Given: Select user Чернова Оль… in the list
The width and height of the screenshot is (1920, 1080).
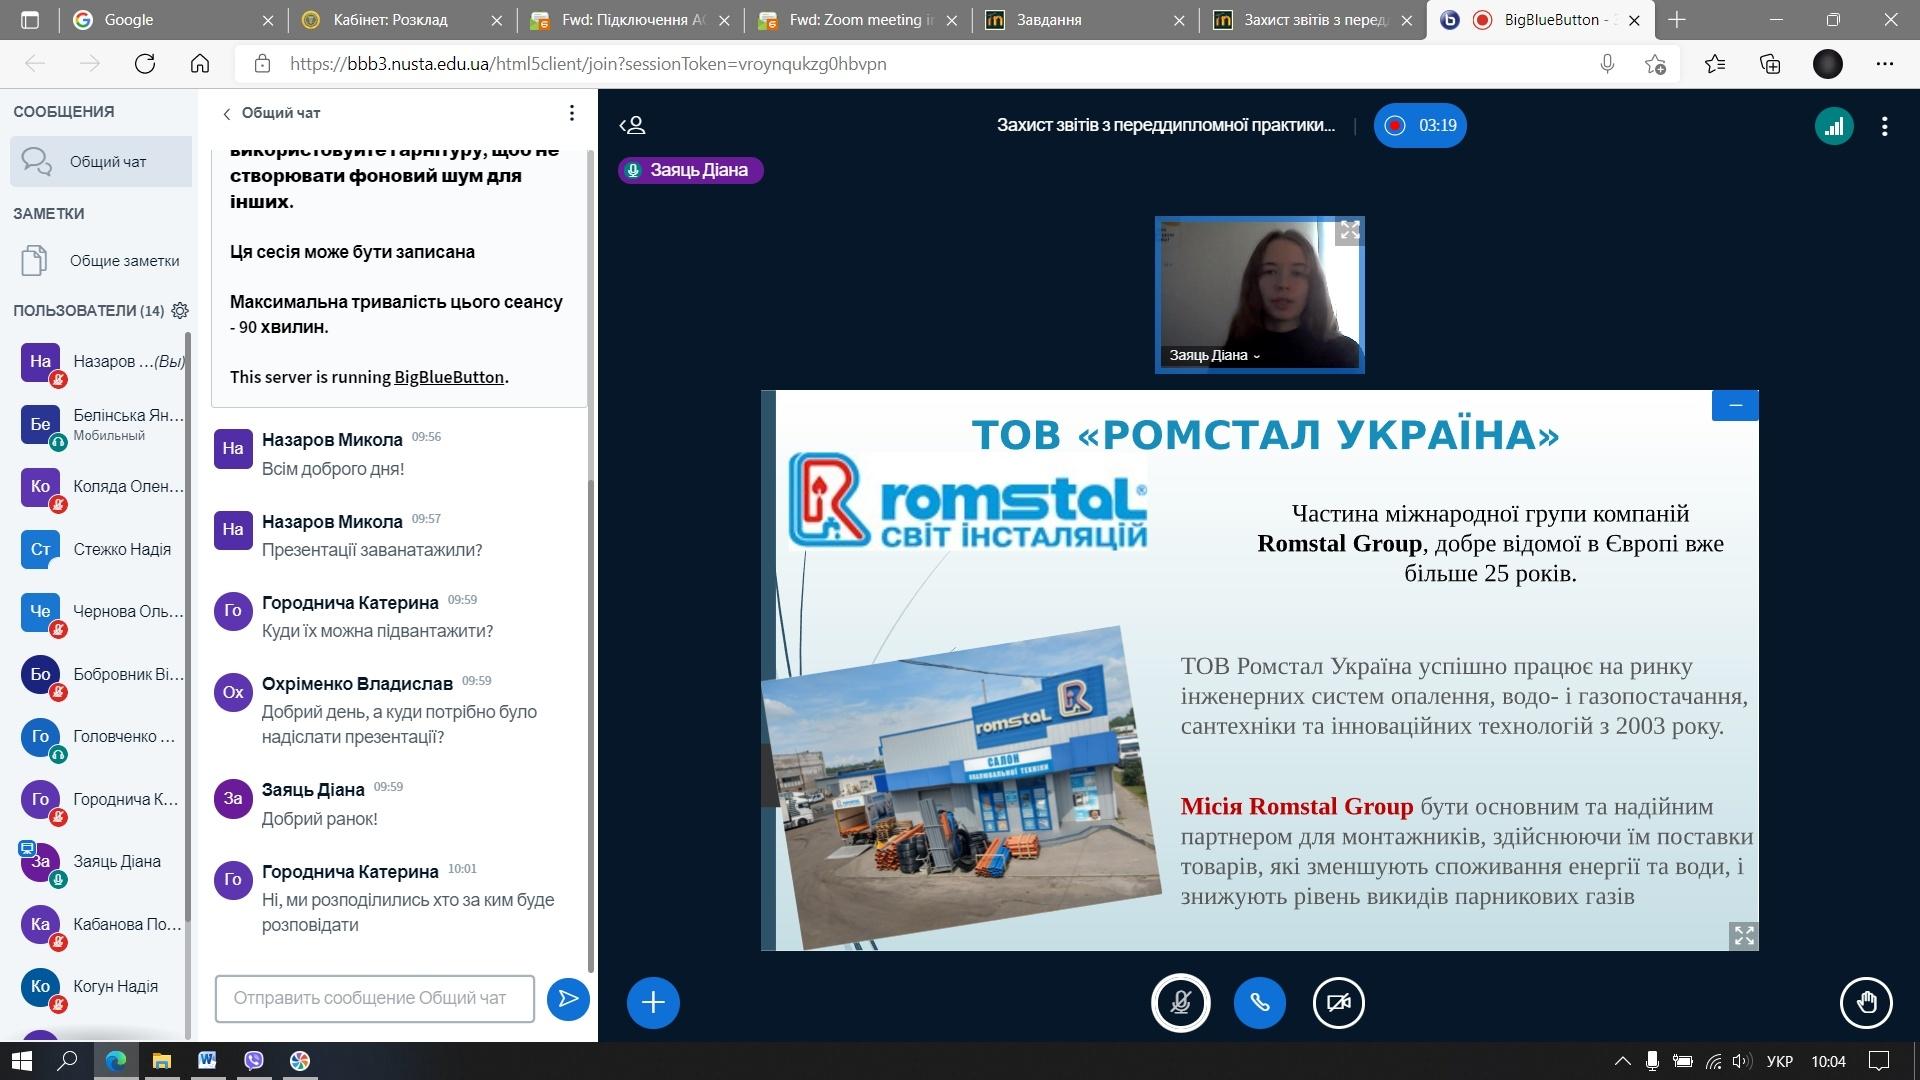Looking at the screenshot, I should (101, 612).
